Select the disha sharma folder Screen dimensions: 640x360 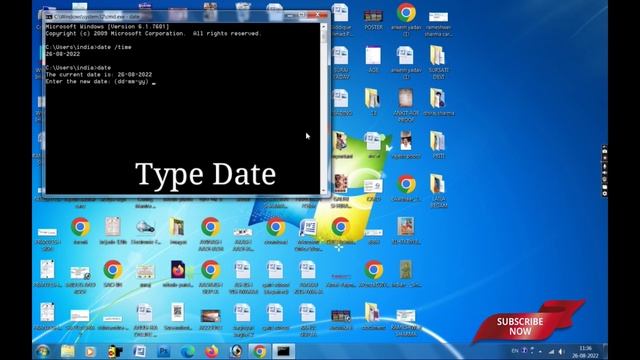click(x=438, y=102)
